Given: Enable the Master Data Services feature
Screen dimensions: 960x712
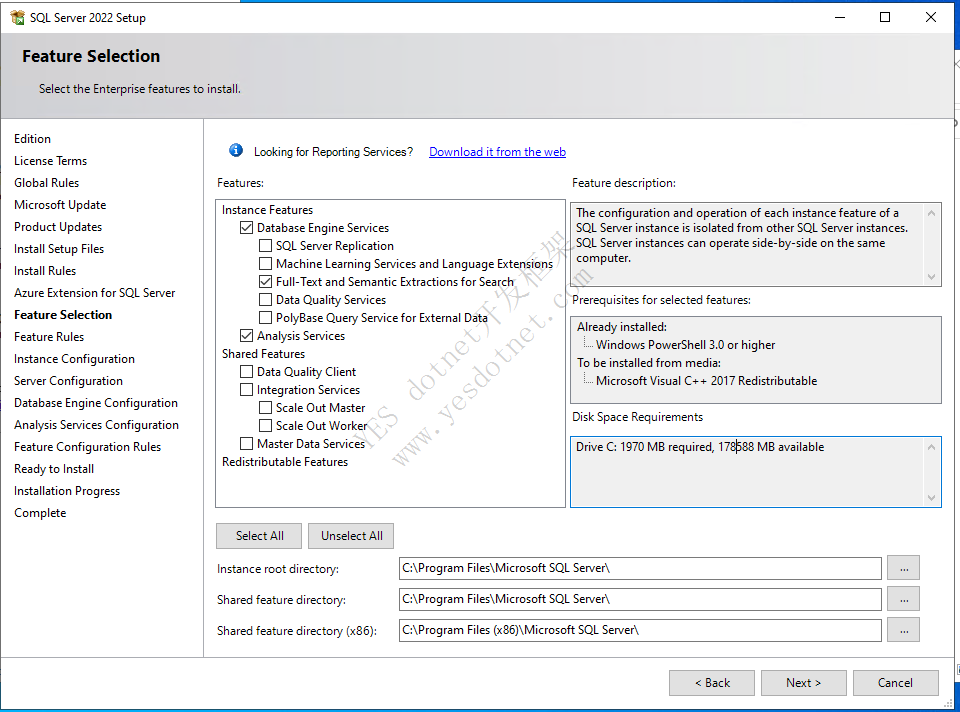Looking at the screenshot, I should (246, 443).
